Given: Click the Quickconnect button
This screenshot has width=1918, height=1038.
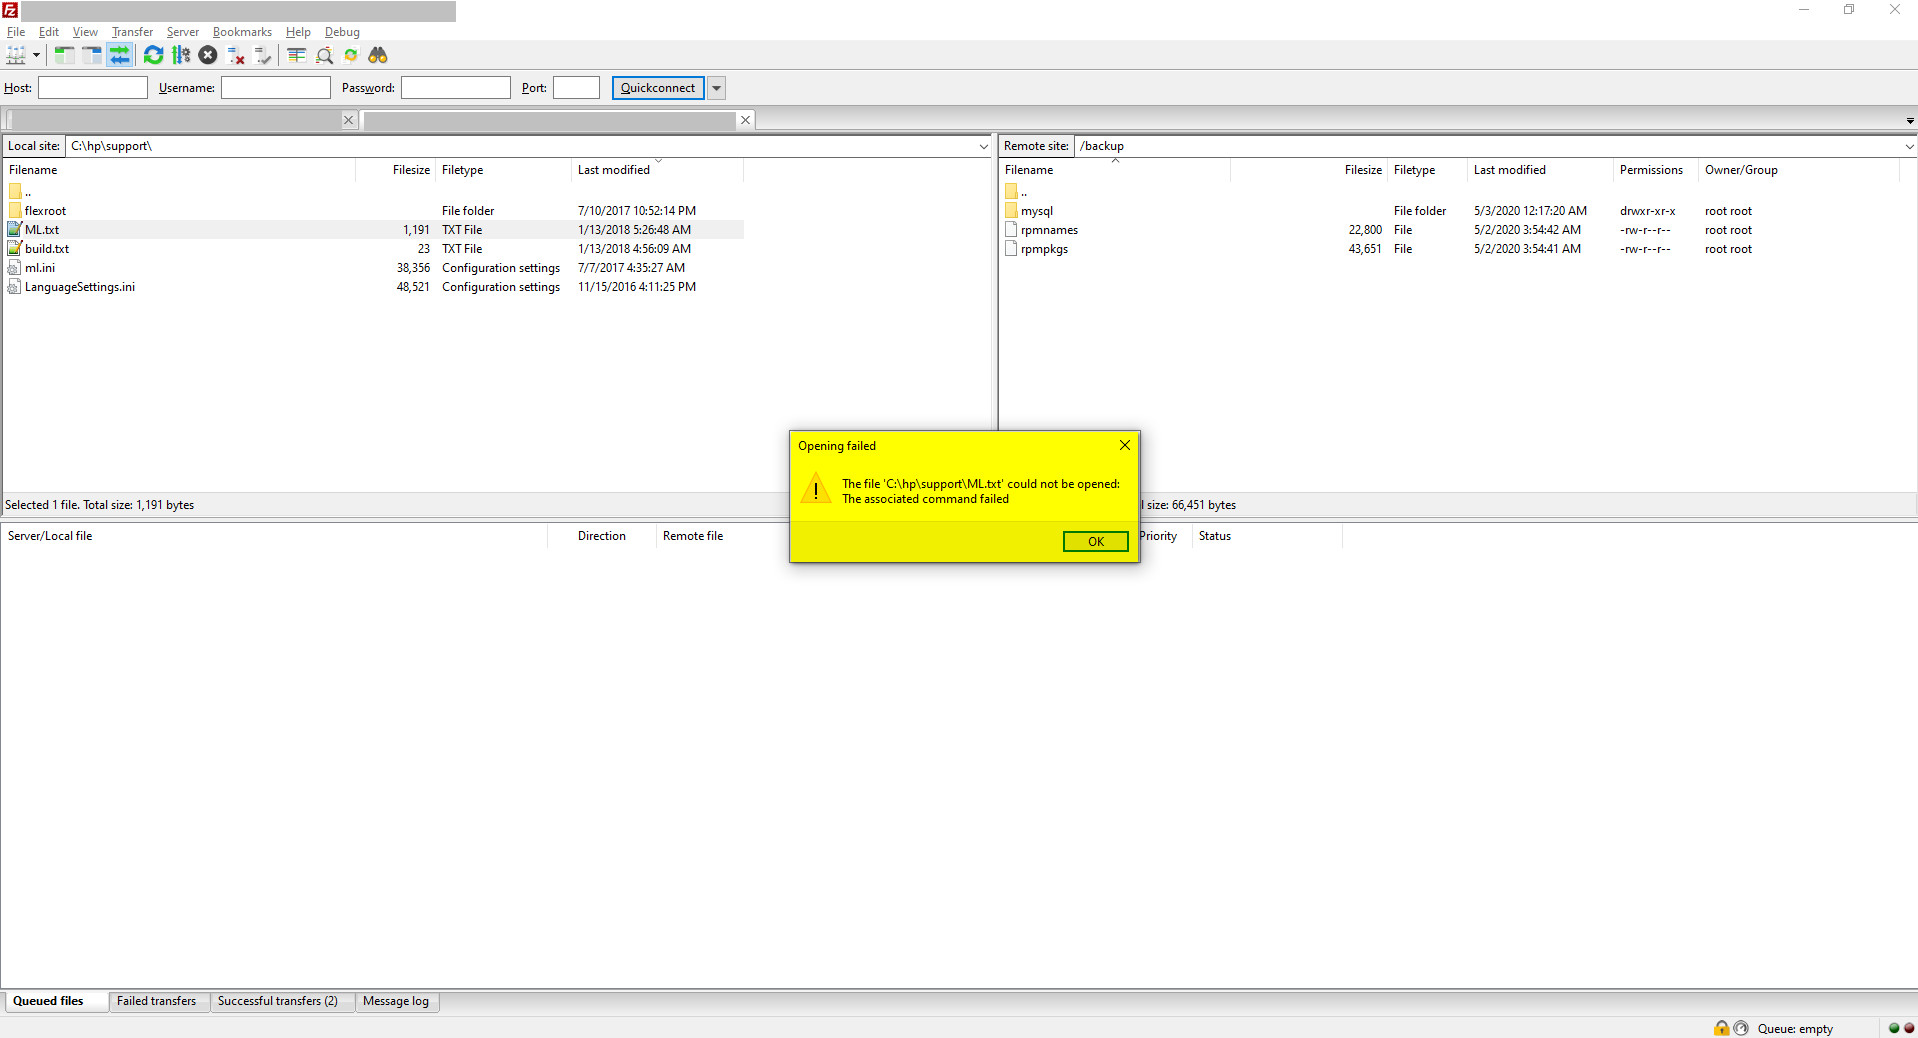Looking at the screenshot, I should coord(658,88).
